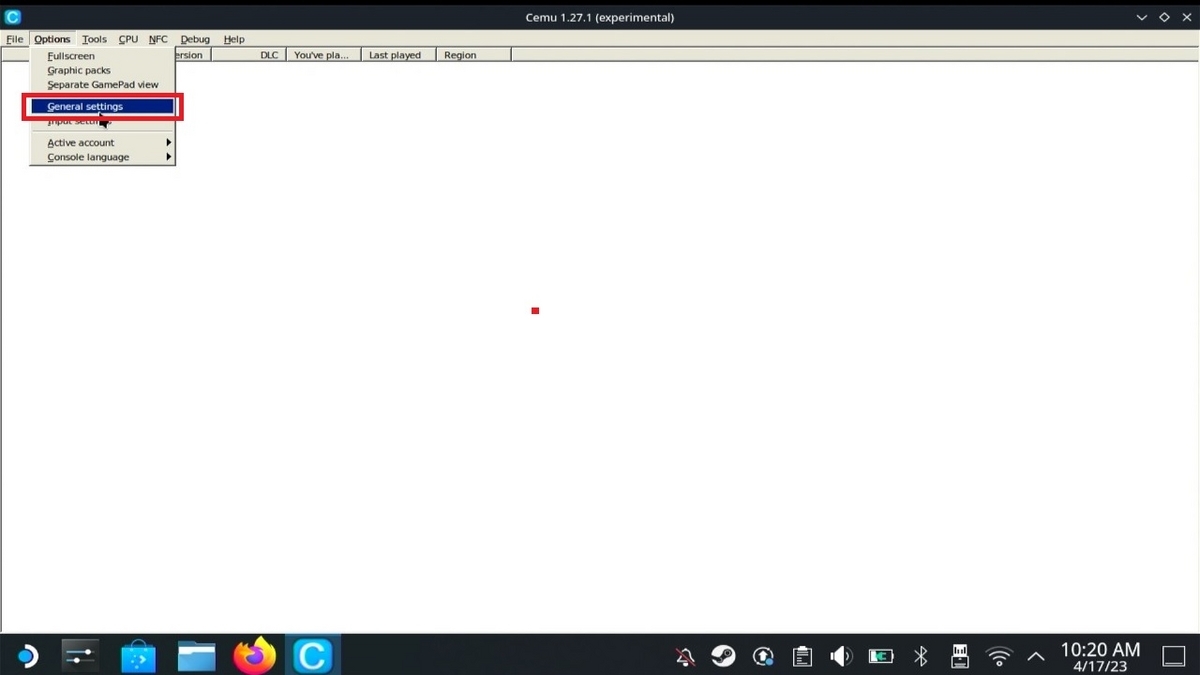Sort by the You've played column
The width and height of the screenshot is (1200, 675).
[x=323, y=55]
